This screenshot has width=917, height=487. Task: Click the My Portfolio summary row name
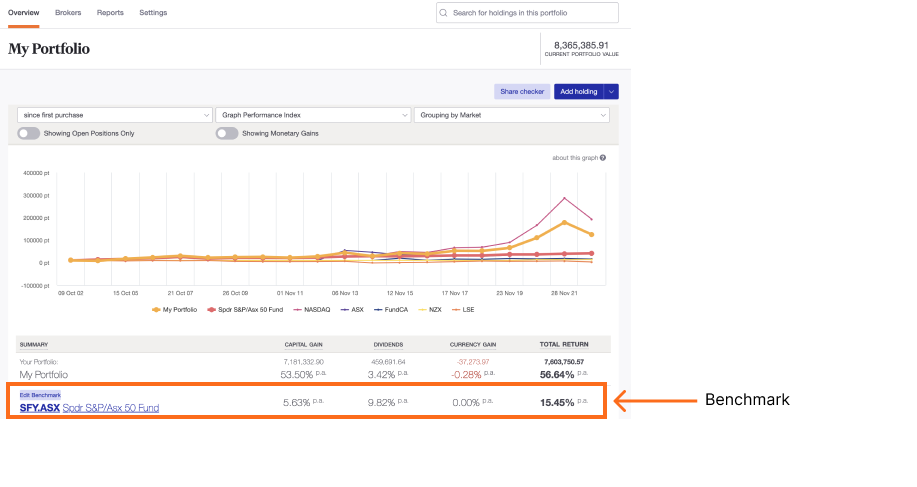[x=44, y=375]
